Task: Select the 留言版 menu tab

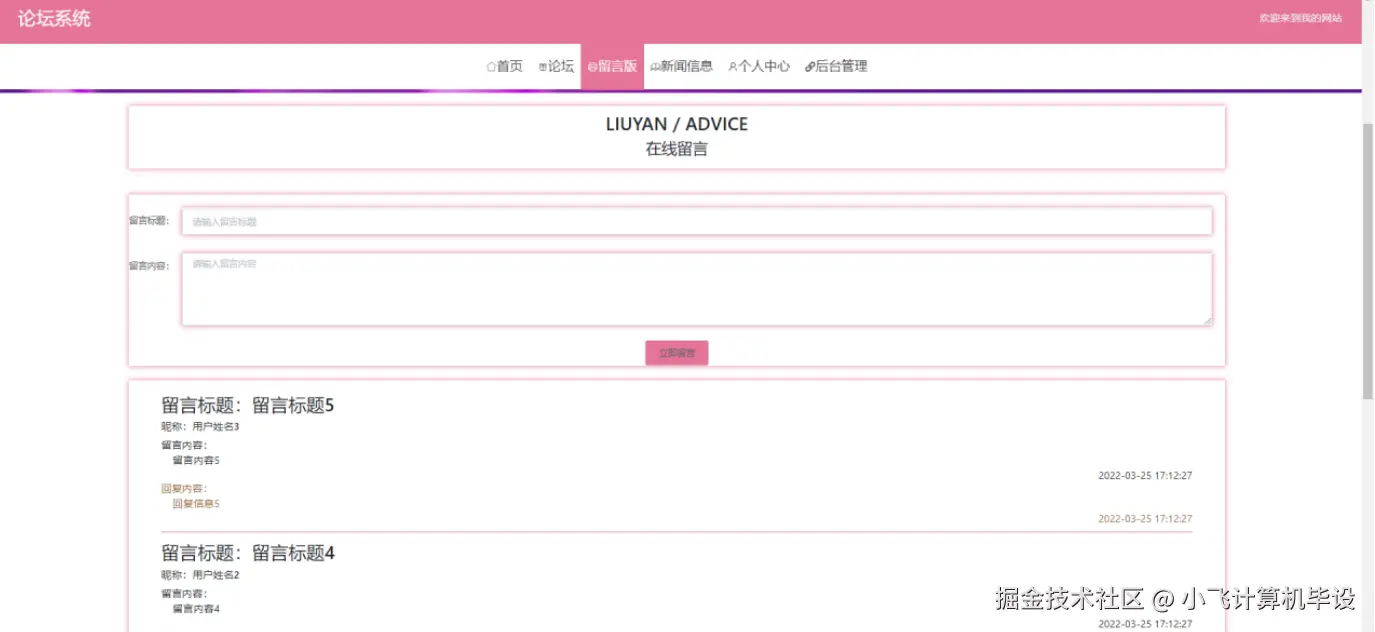Action: (612, 66)
